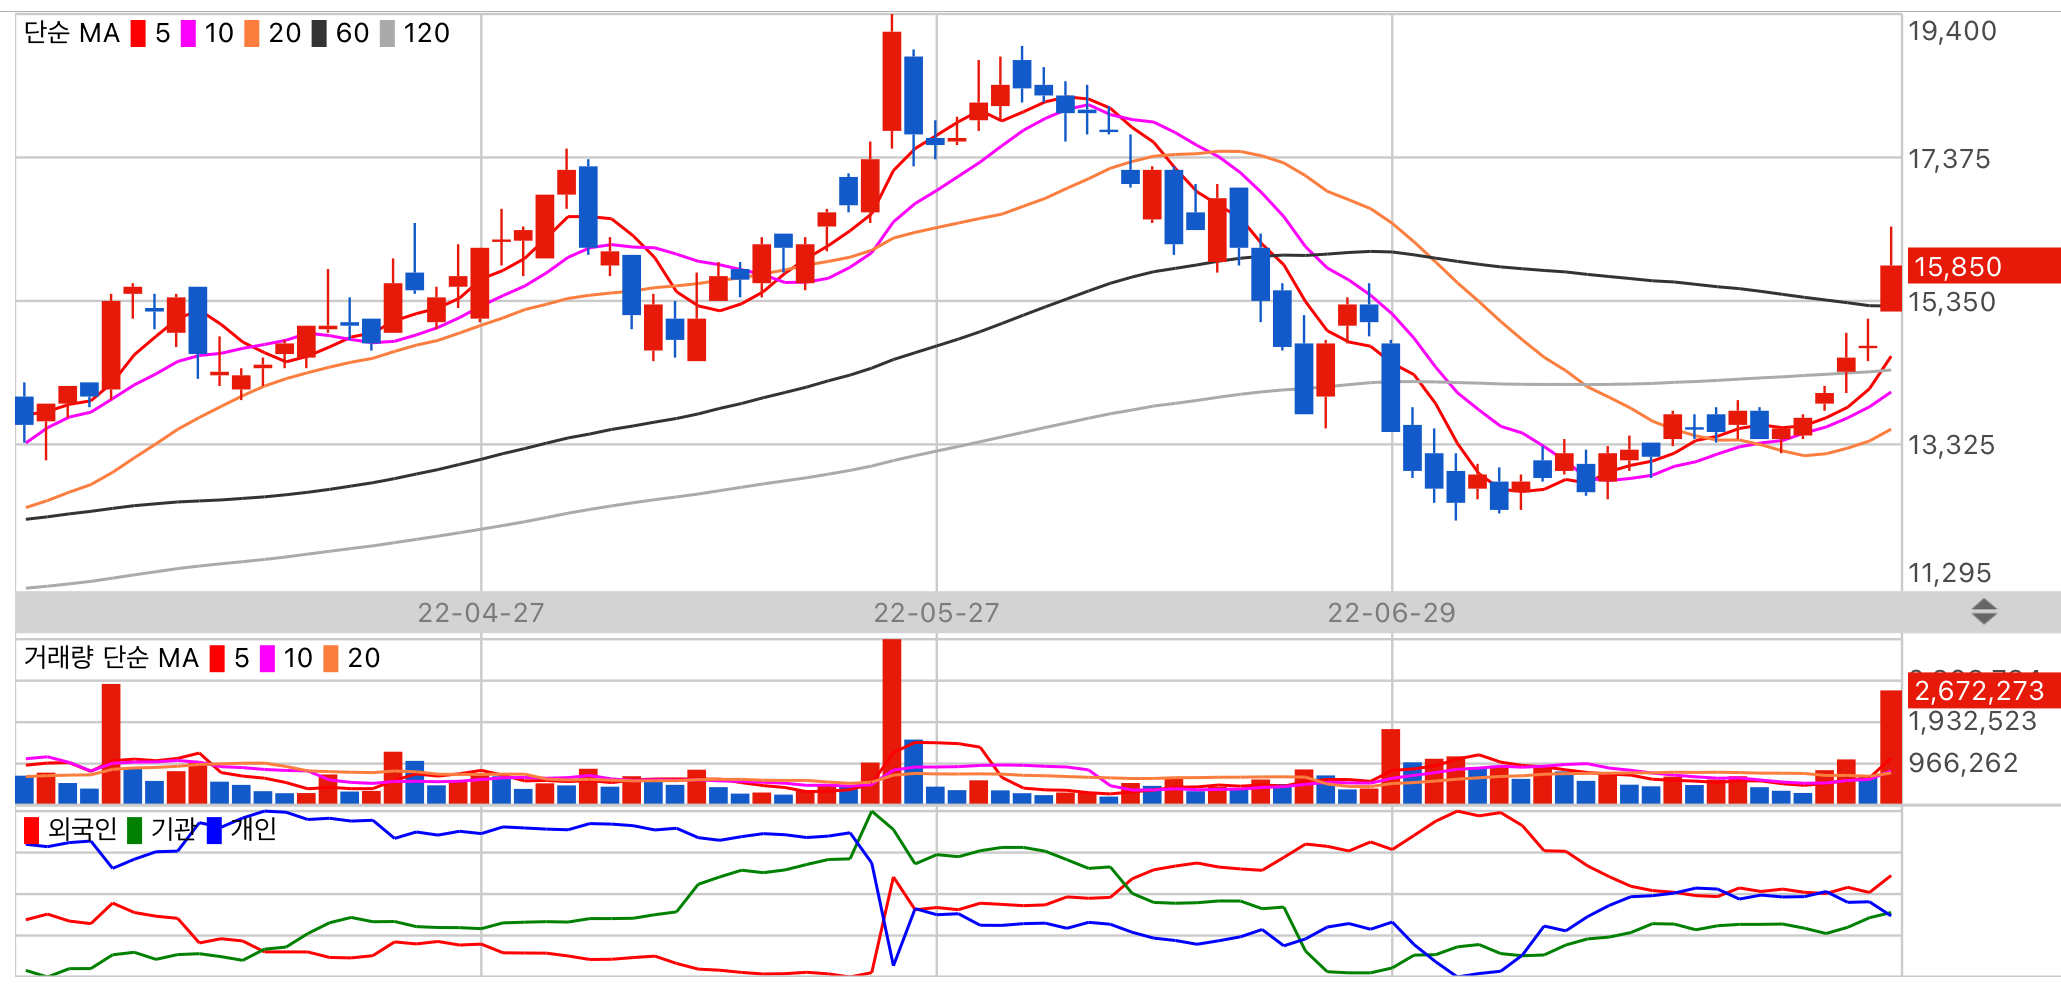
Task: Click the 22-06-29 date label
Action: 1392,613
